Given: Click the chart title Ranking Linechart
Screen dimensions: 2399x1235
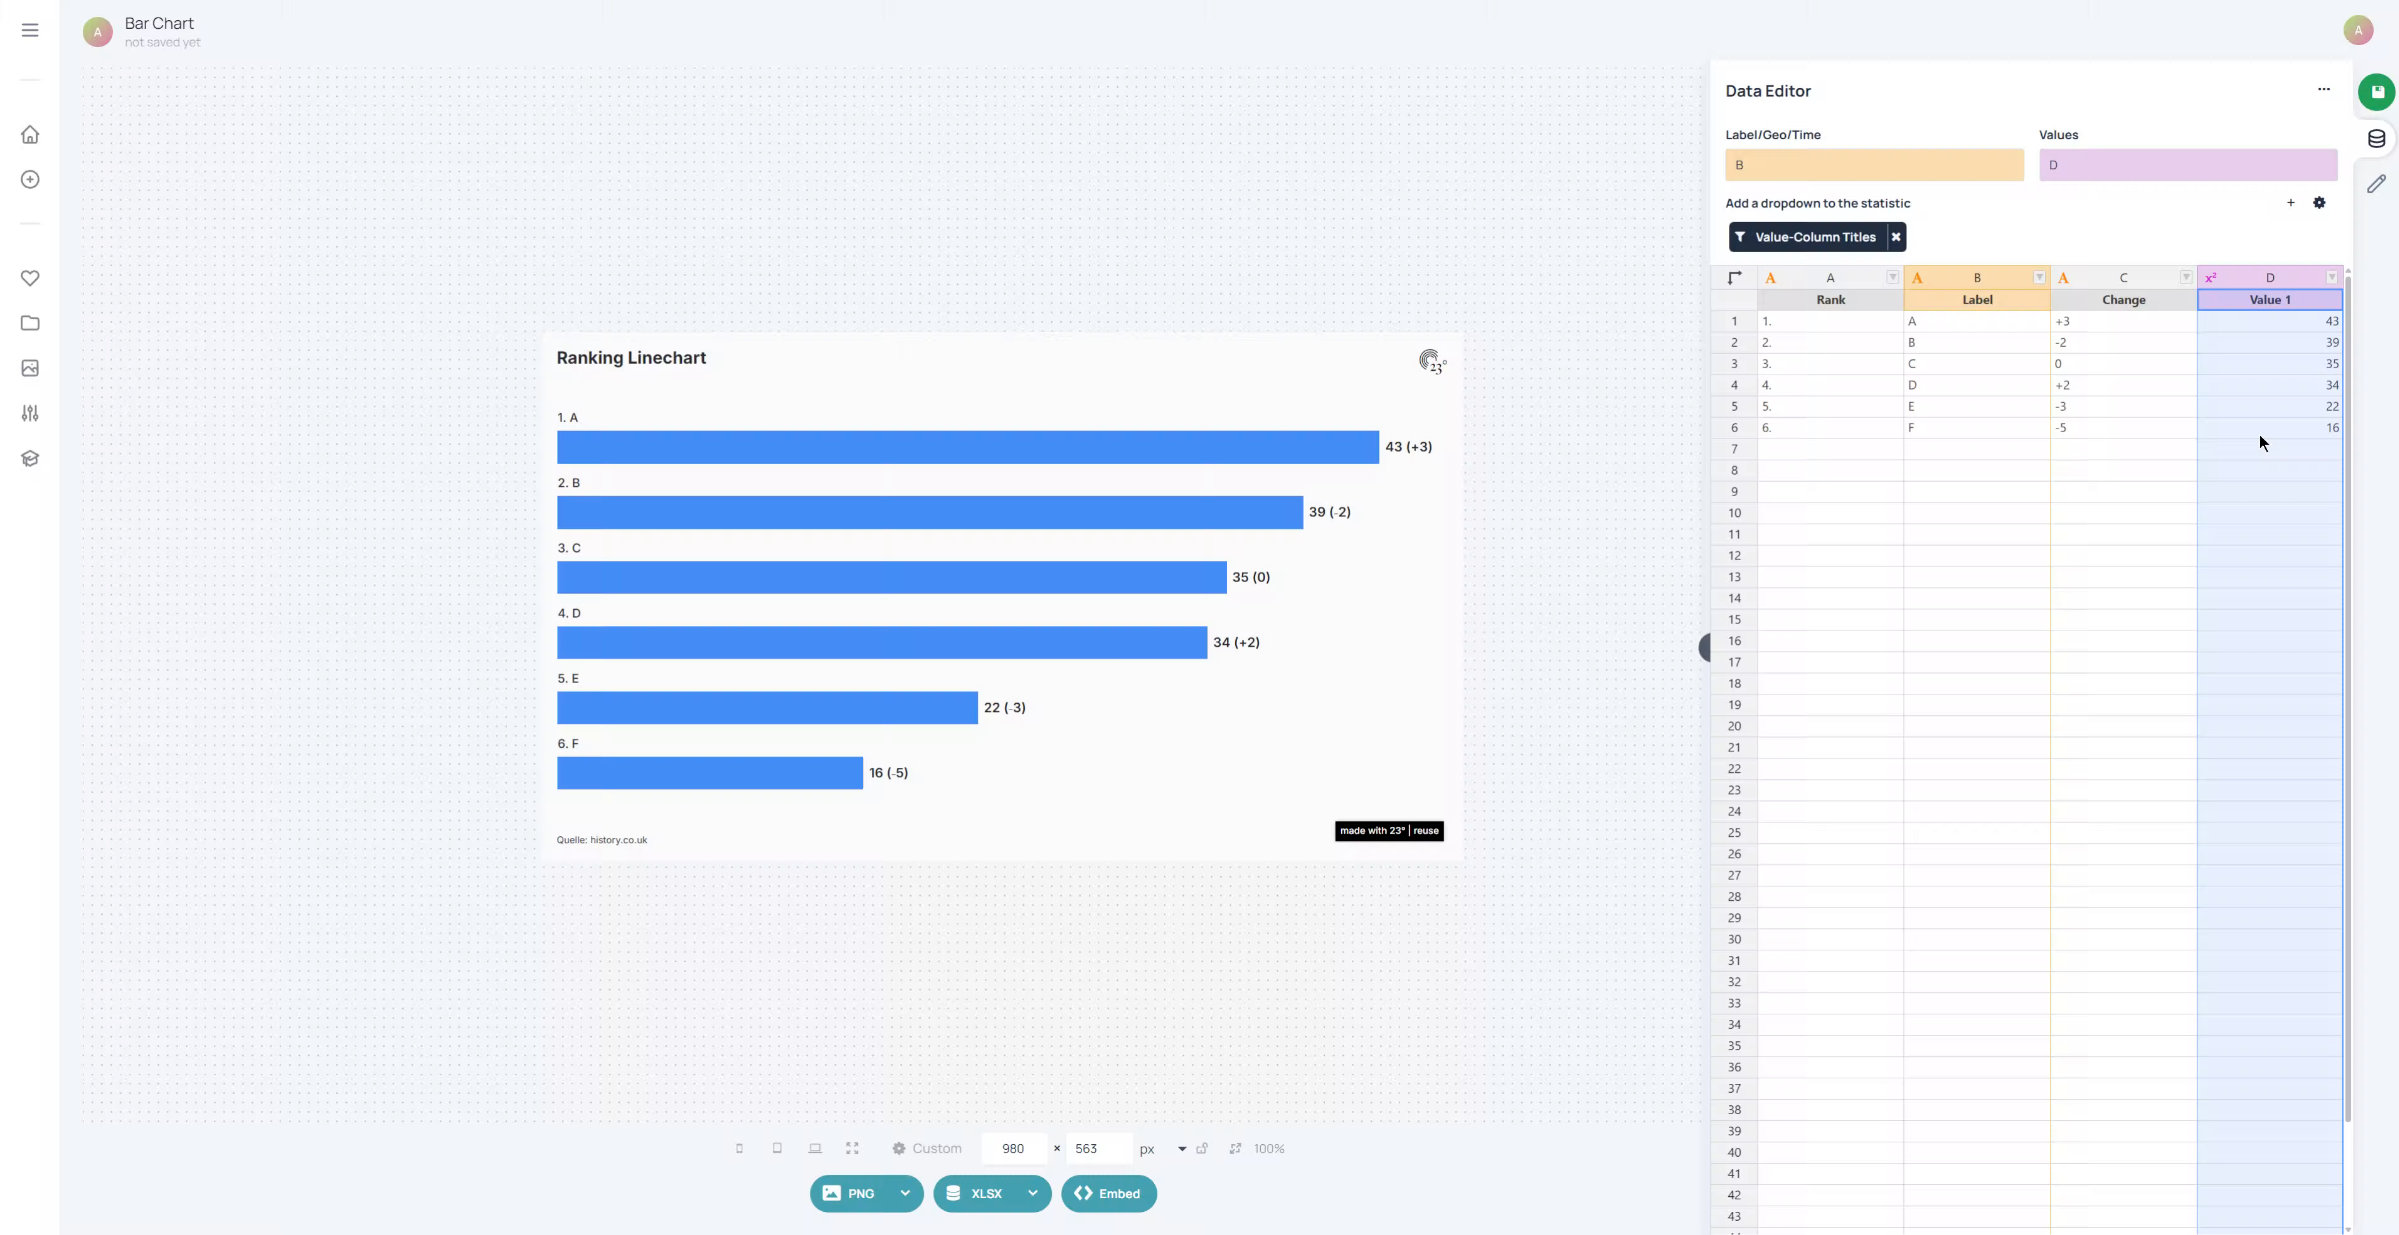Looking at the screenshot, I should pos(631,358).
